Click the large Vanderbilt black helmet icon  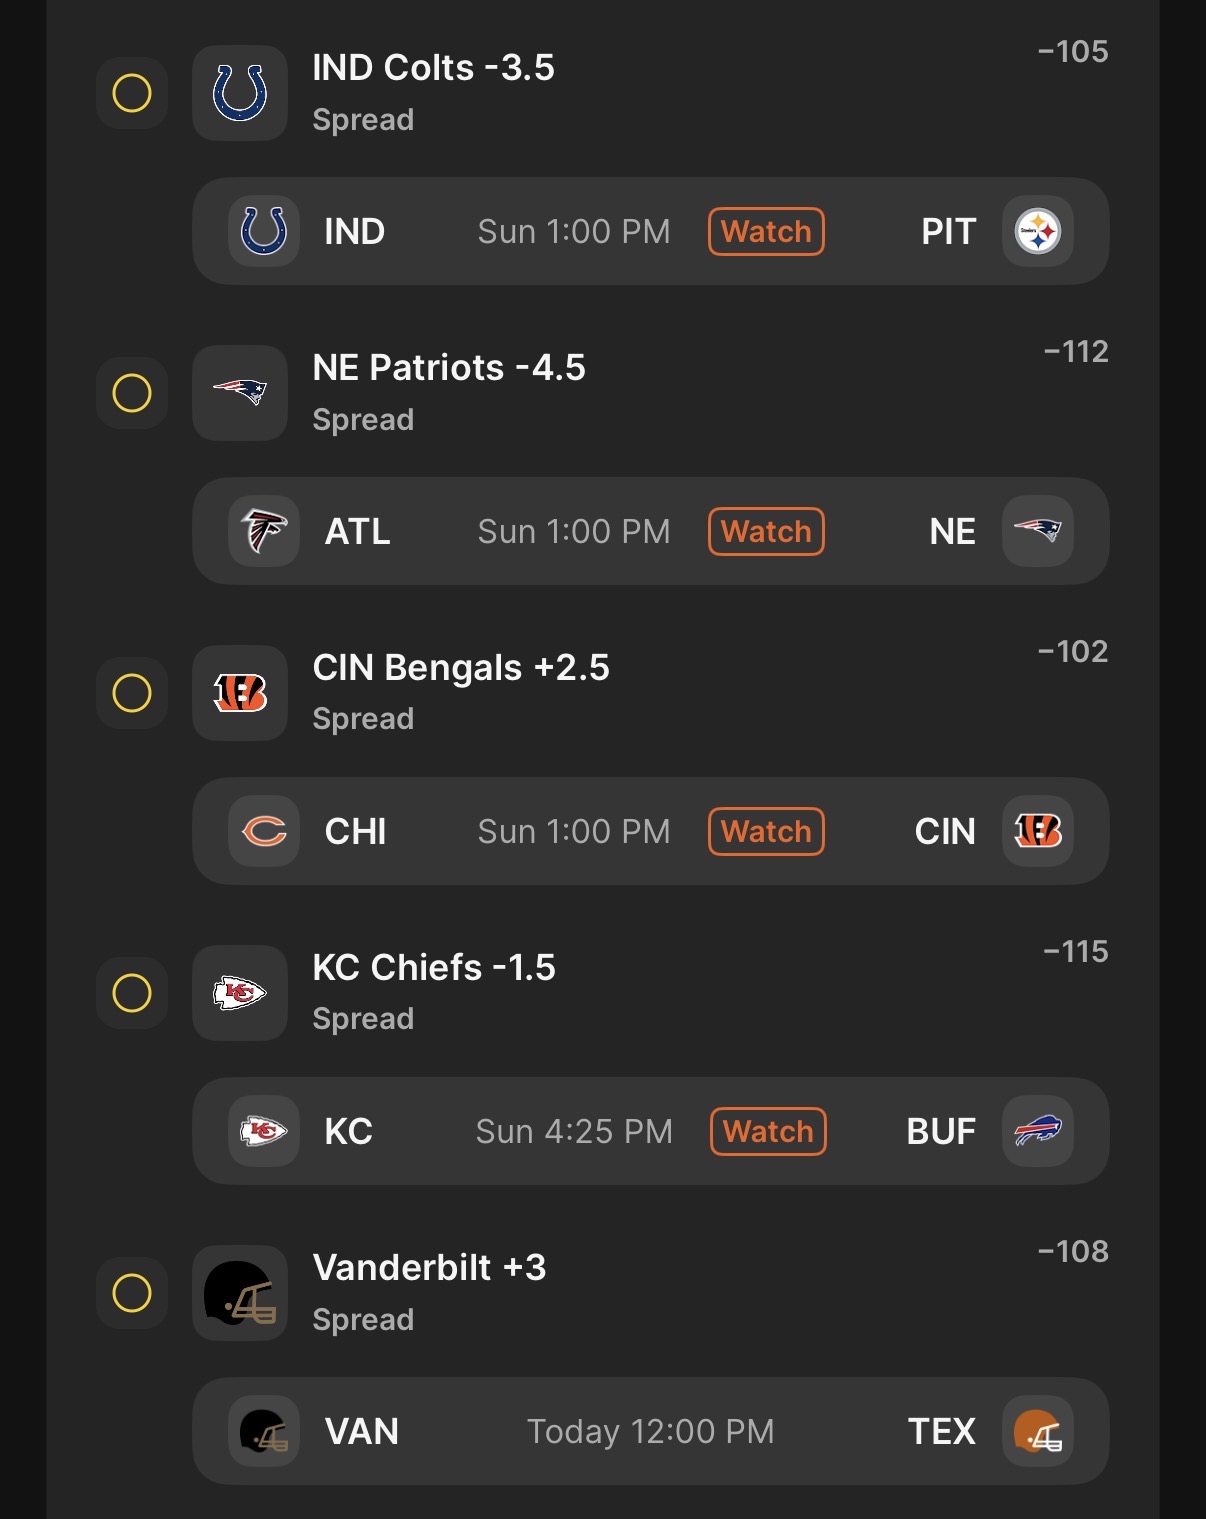click(x=240, y=1293)
